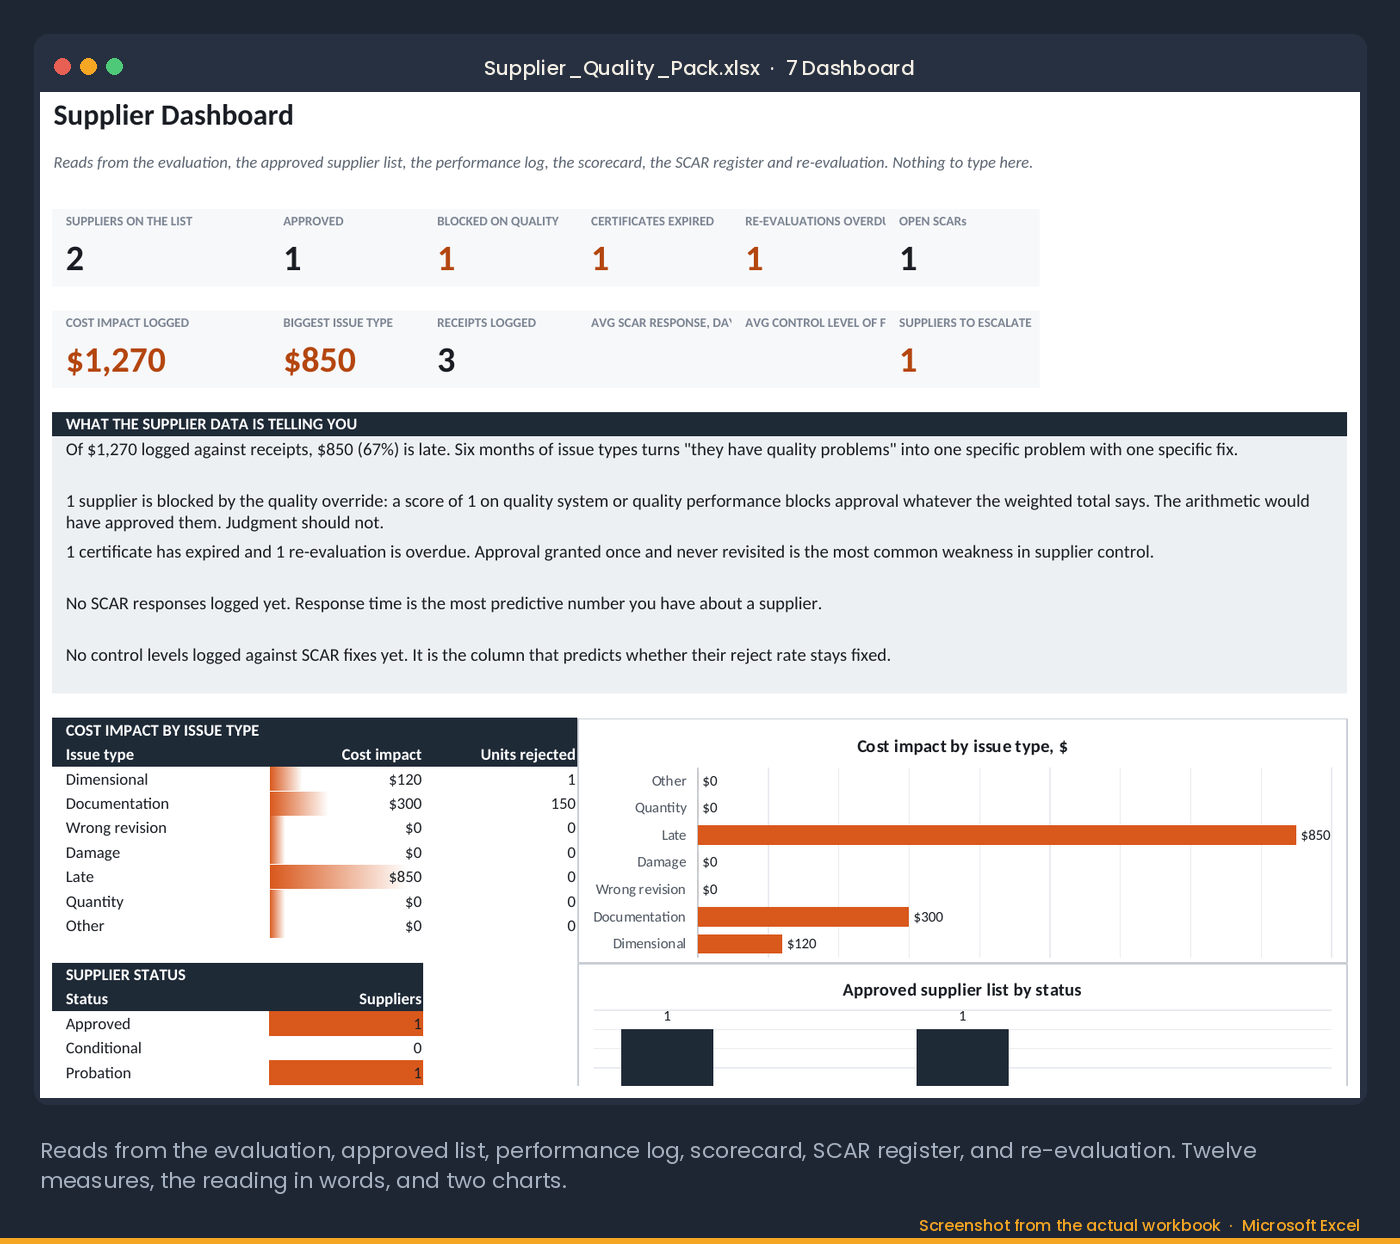Click the 'BLOCKED ON QUALITY' tile label

498,221
